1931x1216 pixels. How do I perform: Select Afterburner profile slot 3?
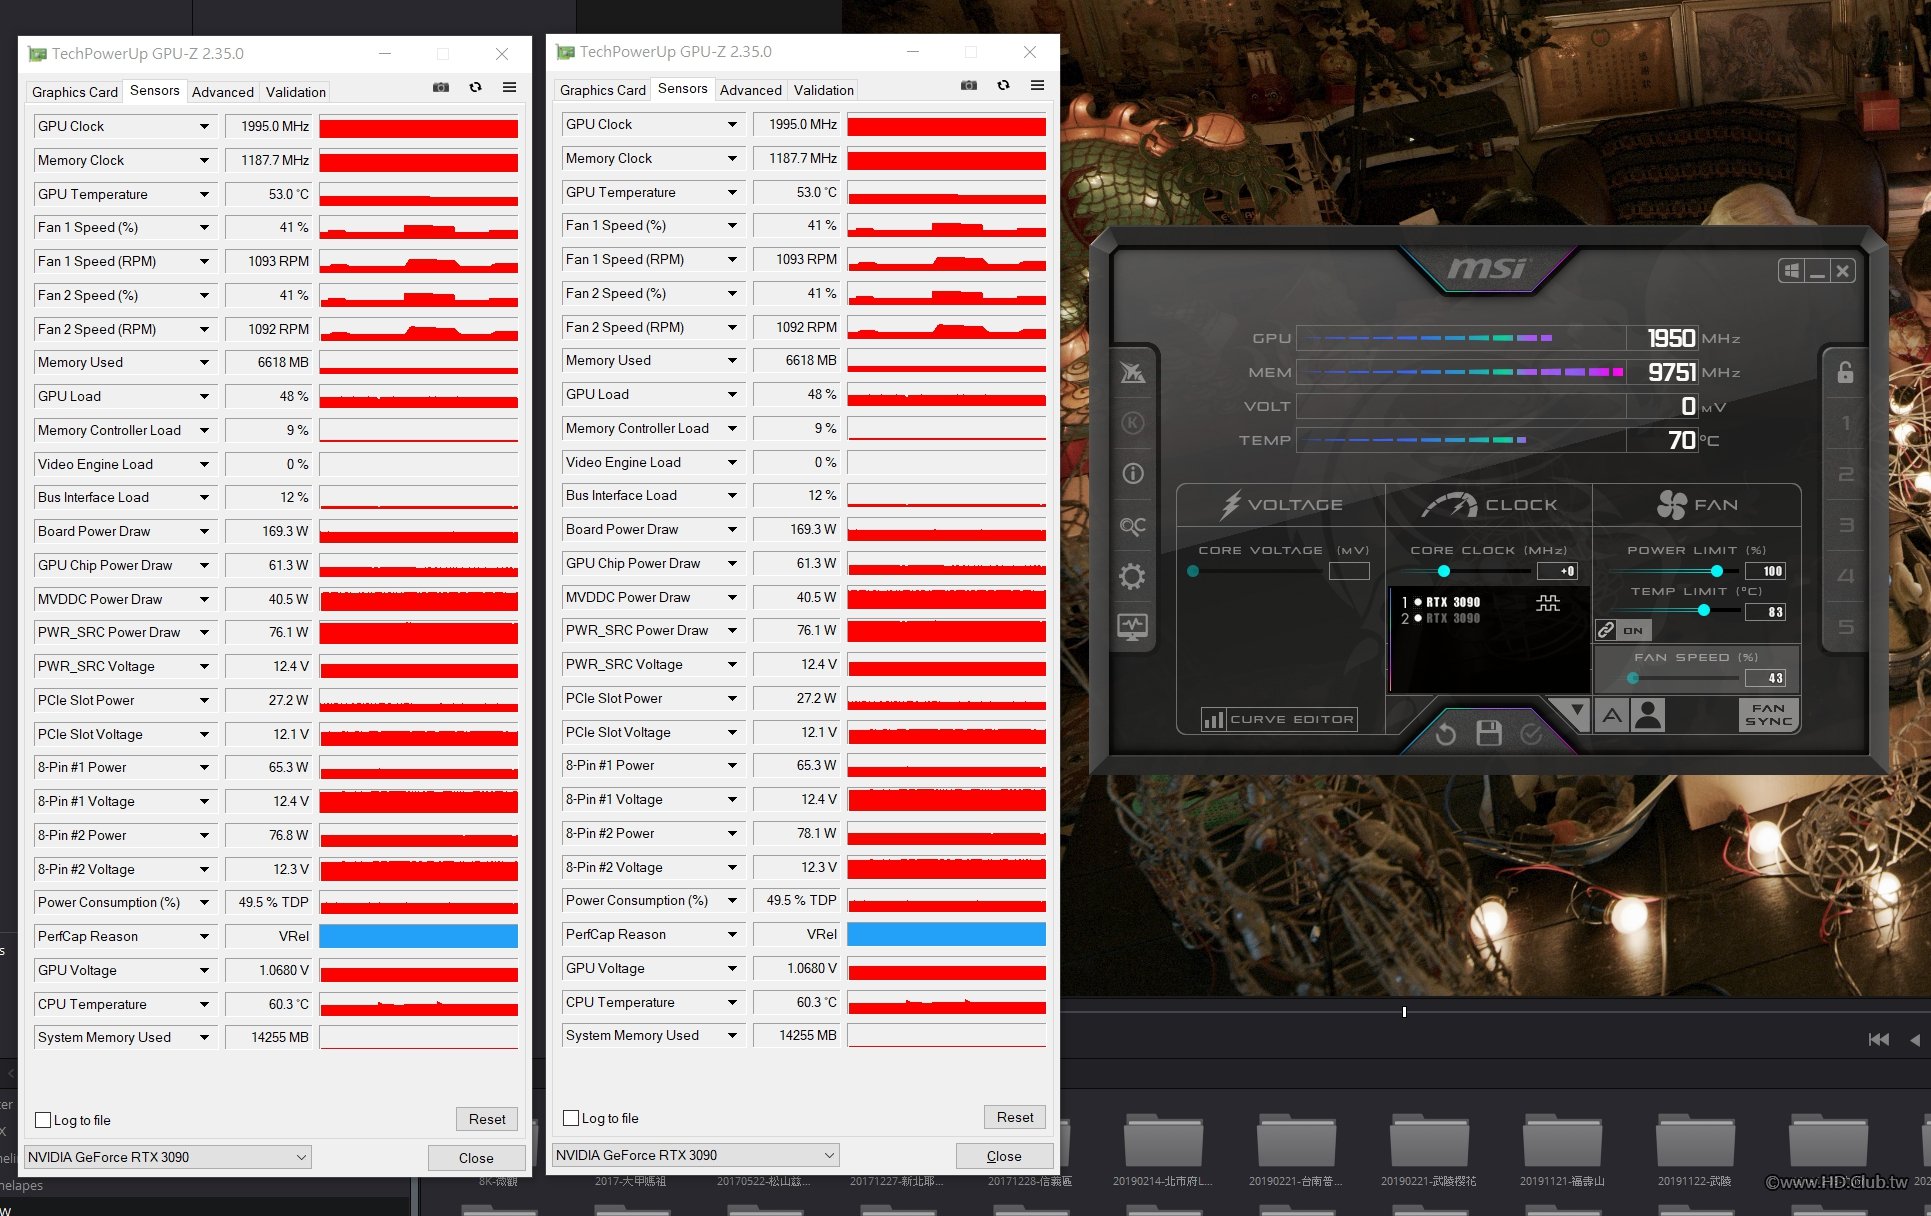point(1846,525)
